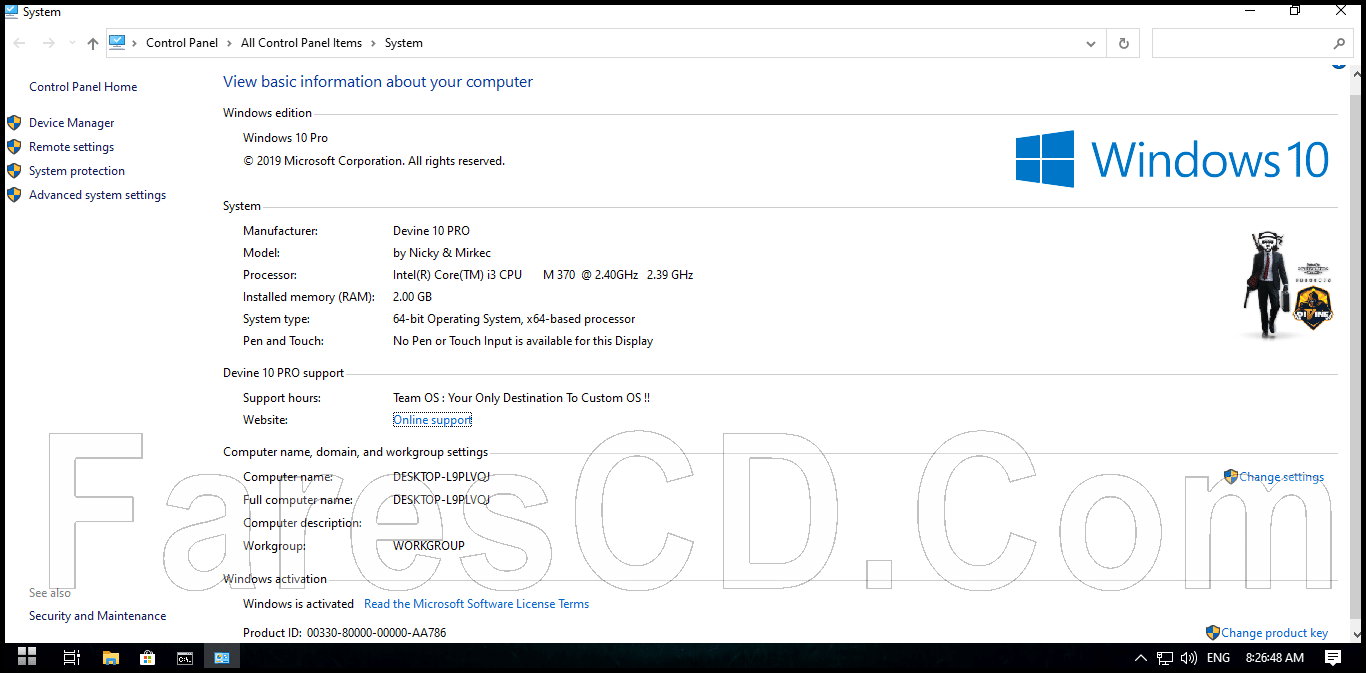Click the Intel Core i3 processor value

click(x=543, y=275)
